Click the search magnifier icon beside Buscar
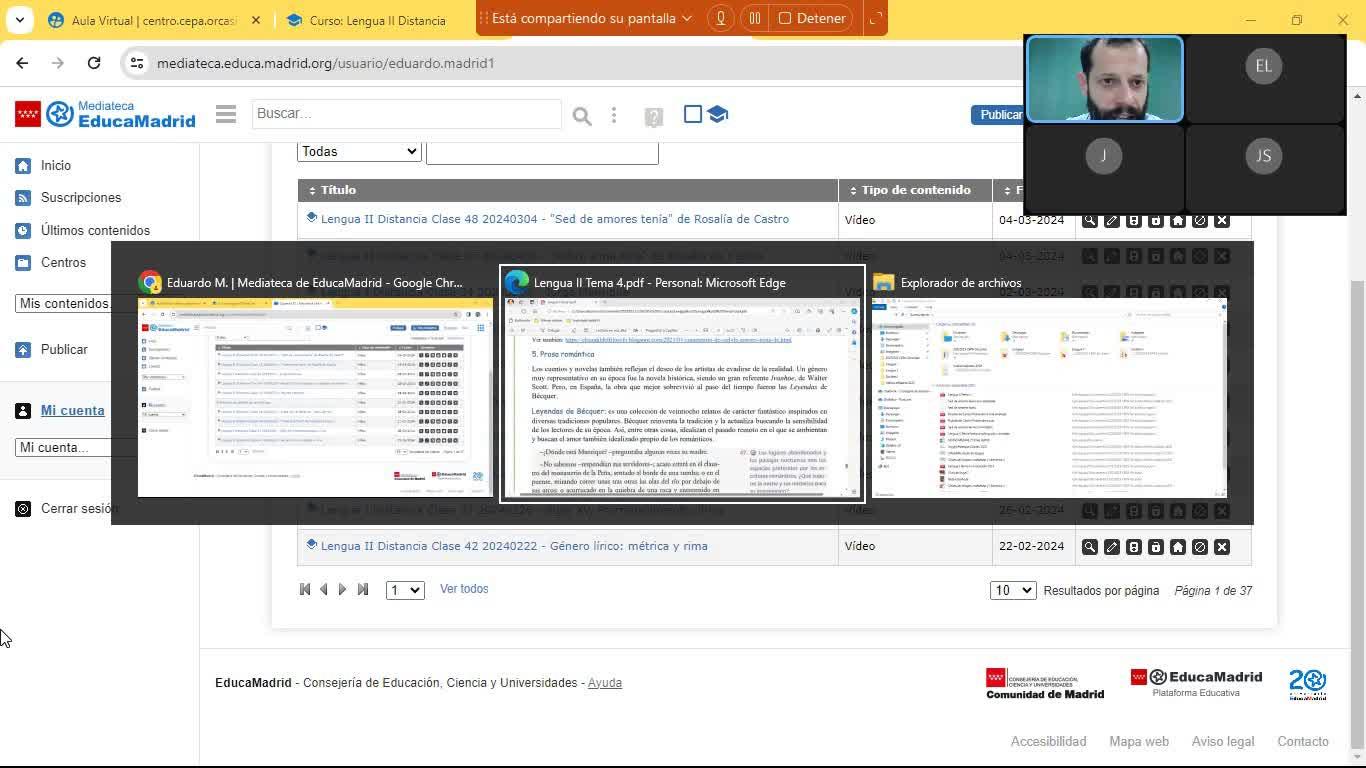The width and height of the screenshot is (1366, 768). (582, 116)
